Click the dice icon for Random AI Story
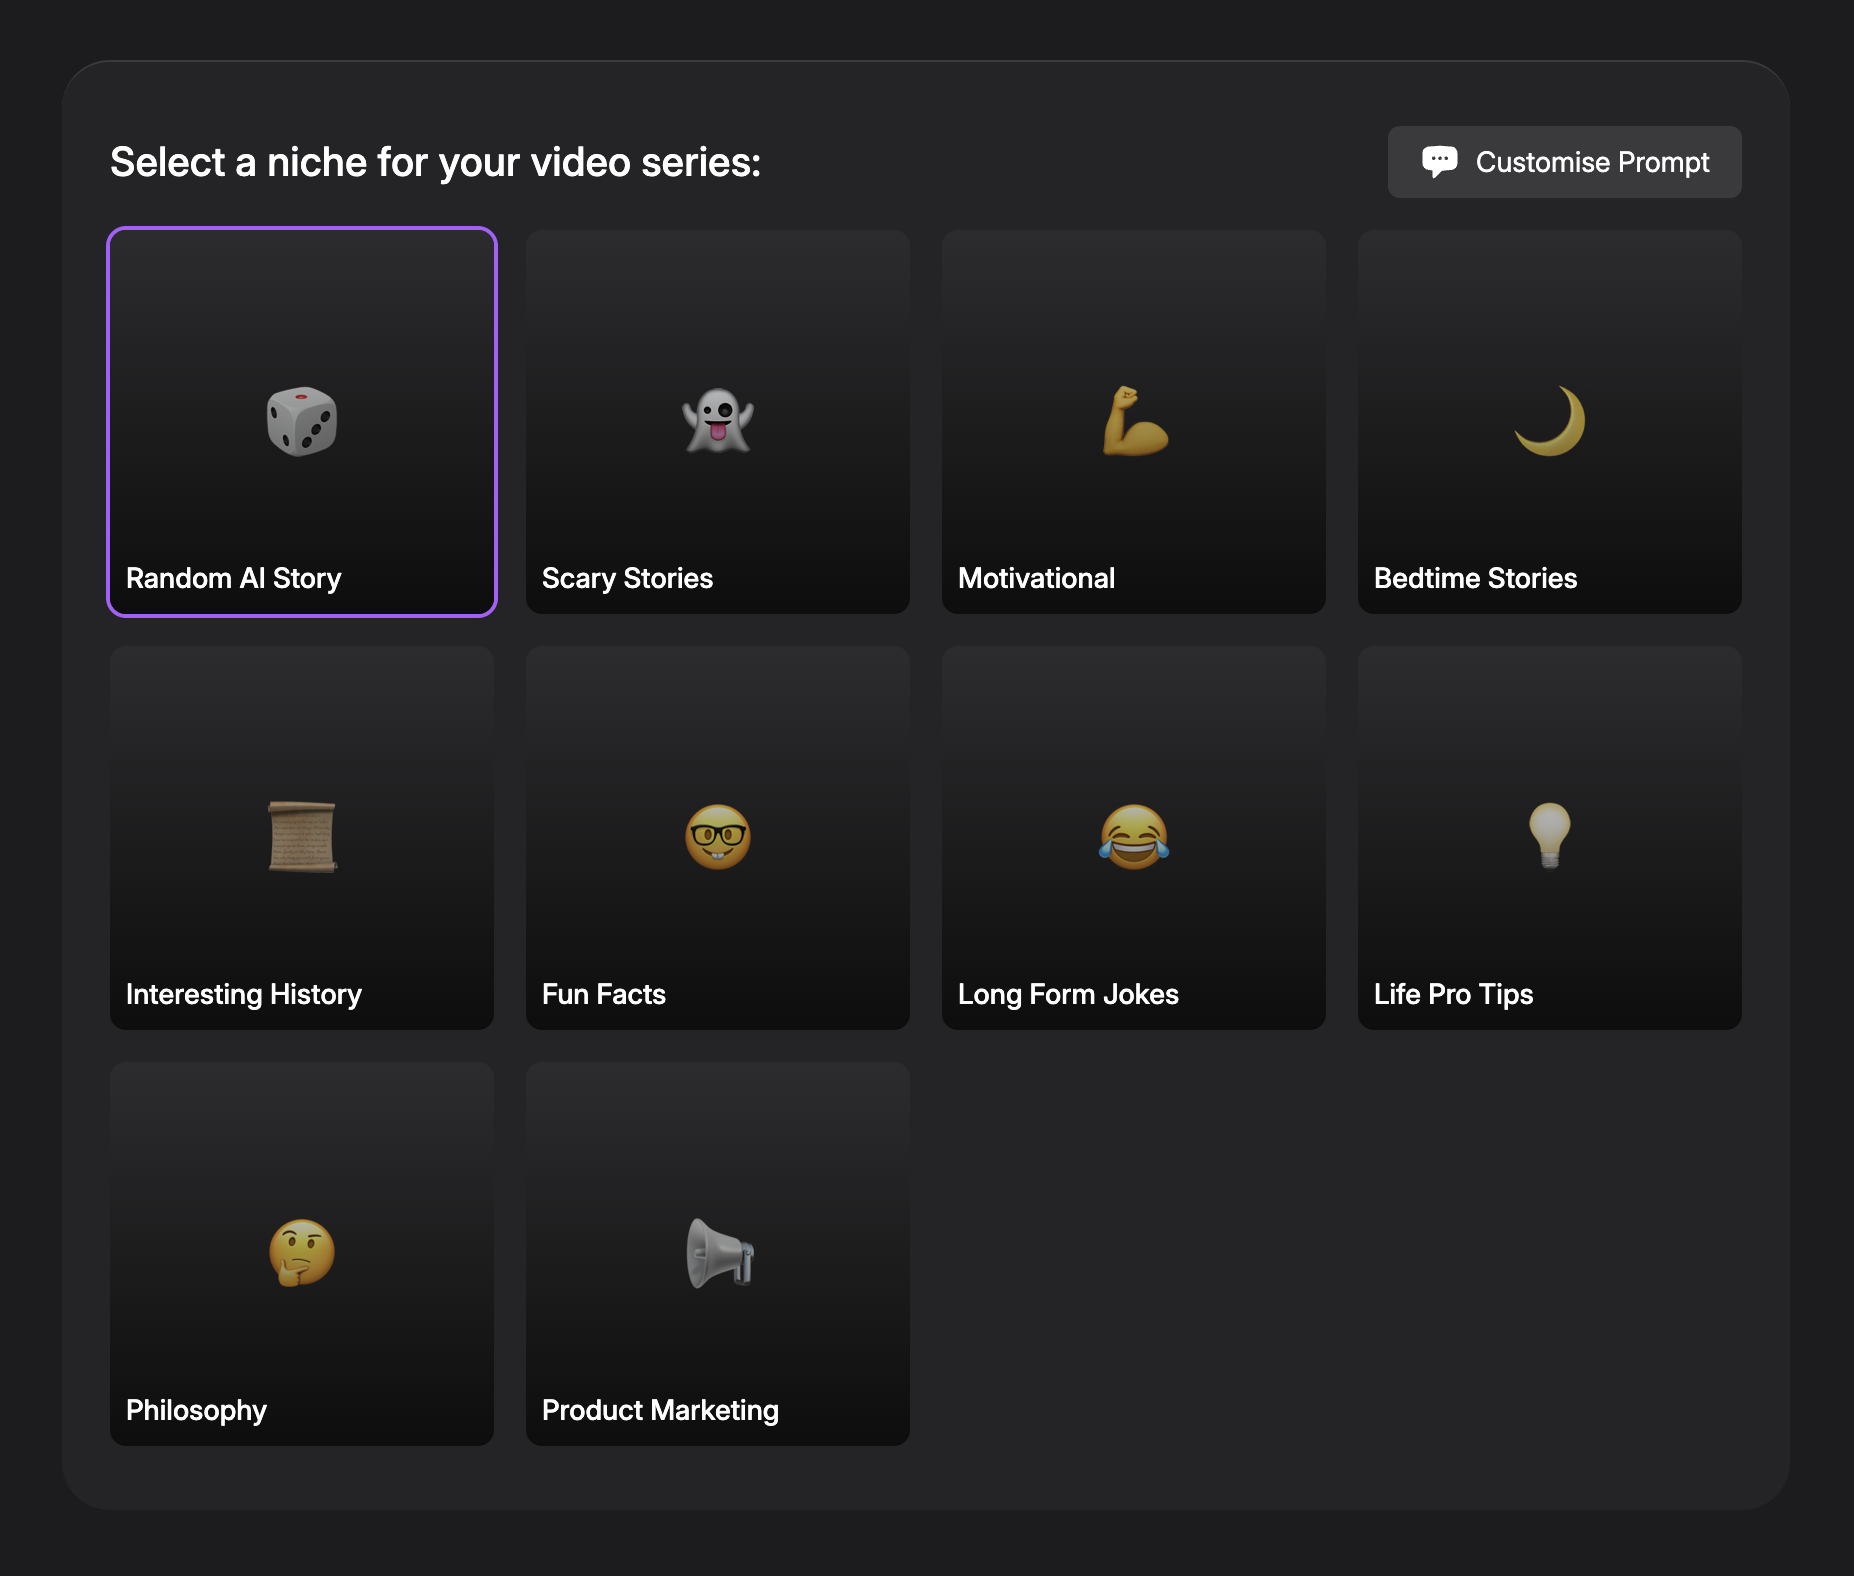The width and height of the screenshot is (1854, 1576). point(302,421)
